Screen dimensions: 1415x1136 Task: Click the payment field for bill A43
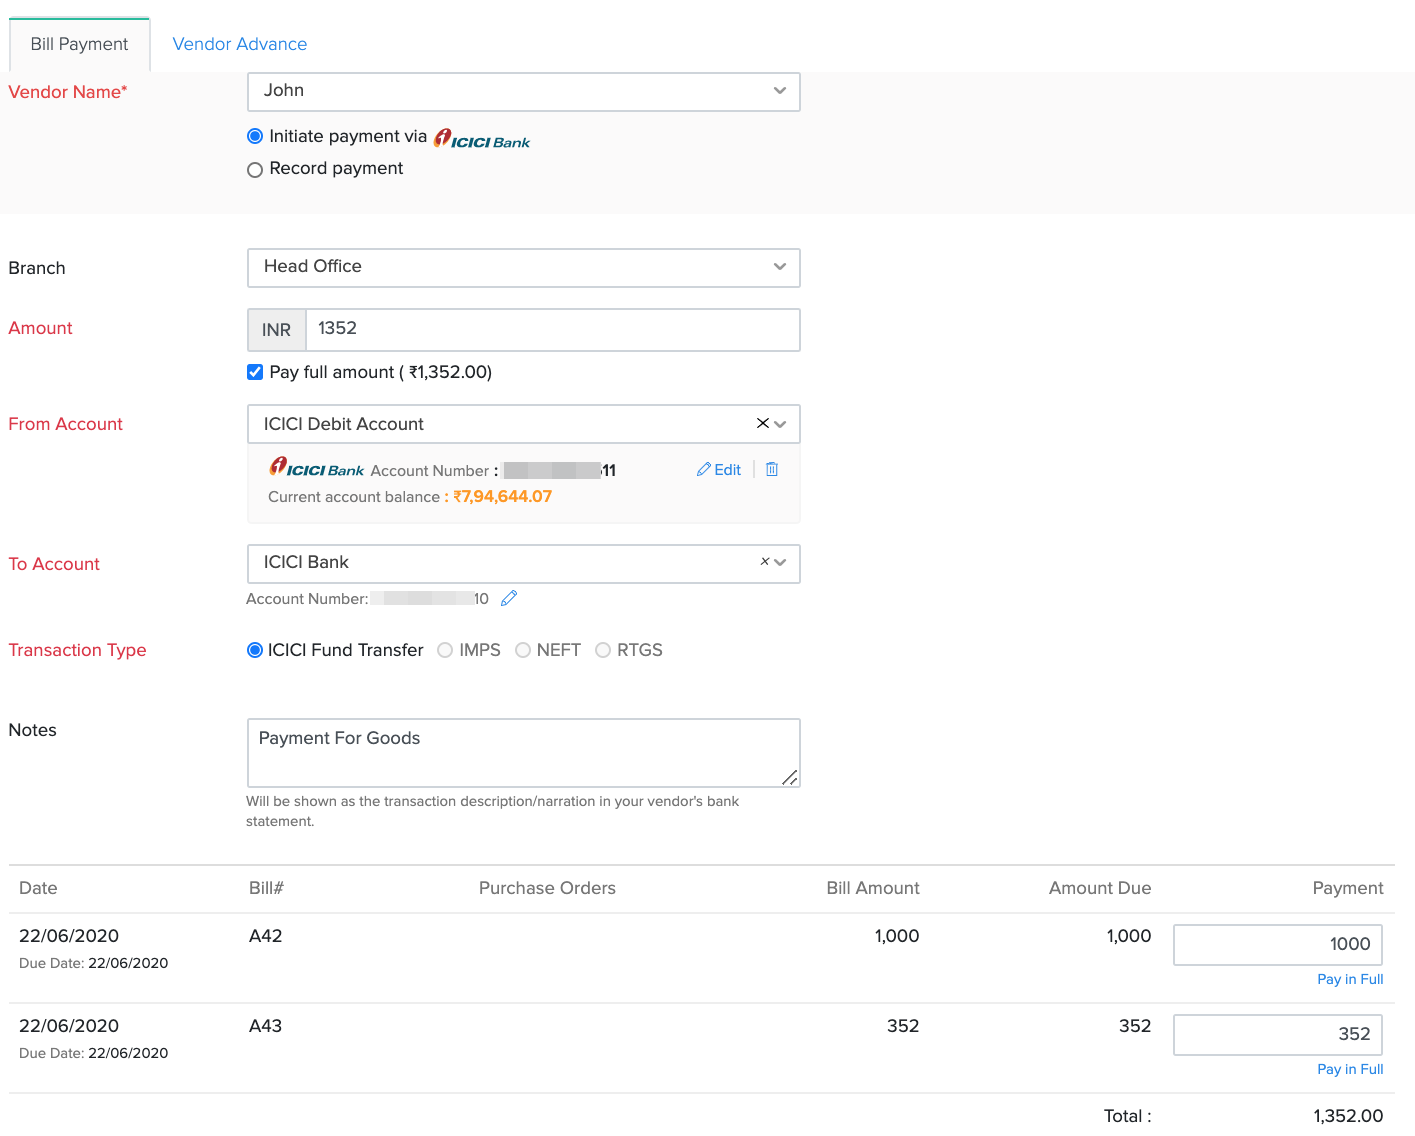[x=1277, y=1034]
